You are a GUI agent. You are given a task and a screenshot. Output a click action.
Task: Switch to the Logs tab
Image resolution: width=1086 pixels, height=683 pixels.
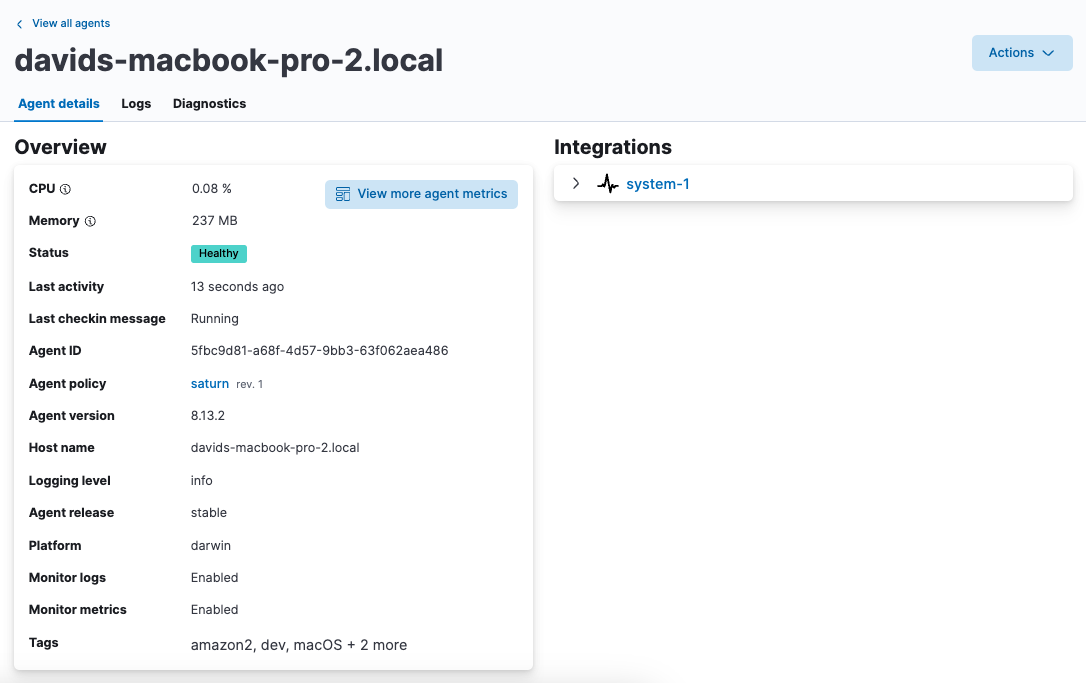pos(136,104)
